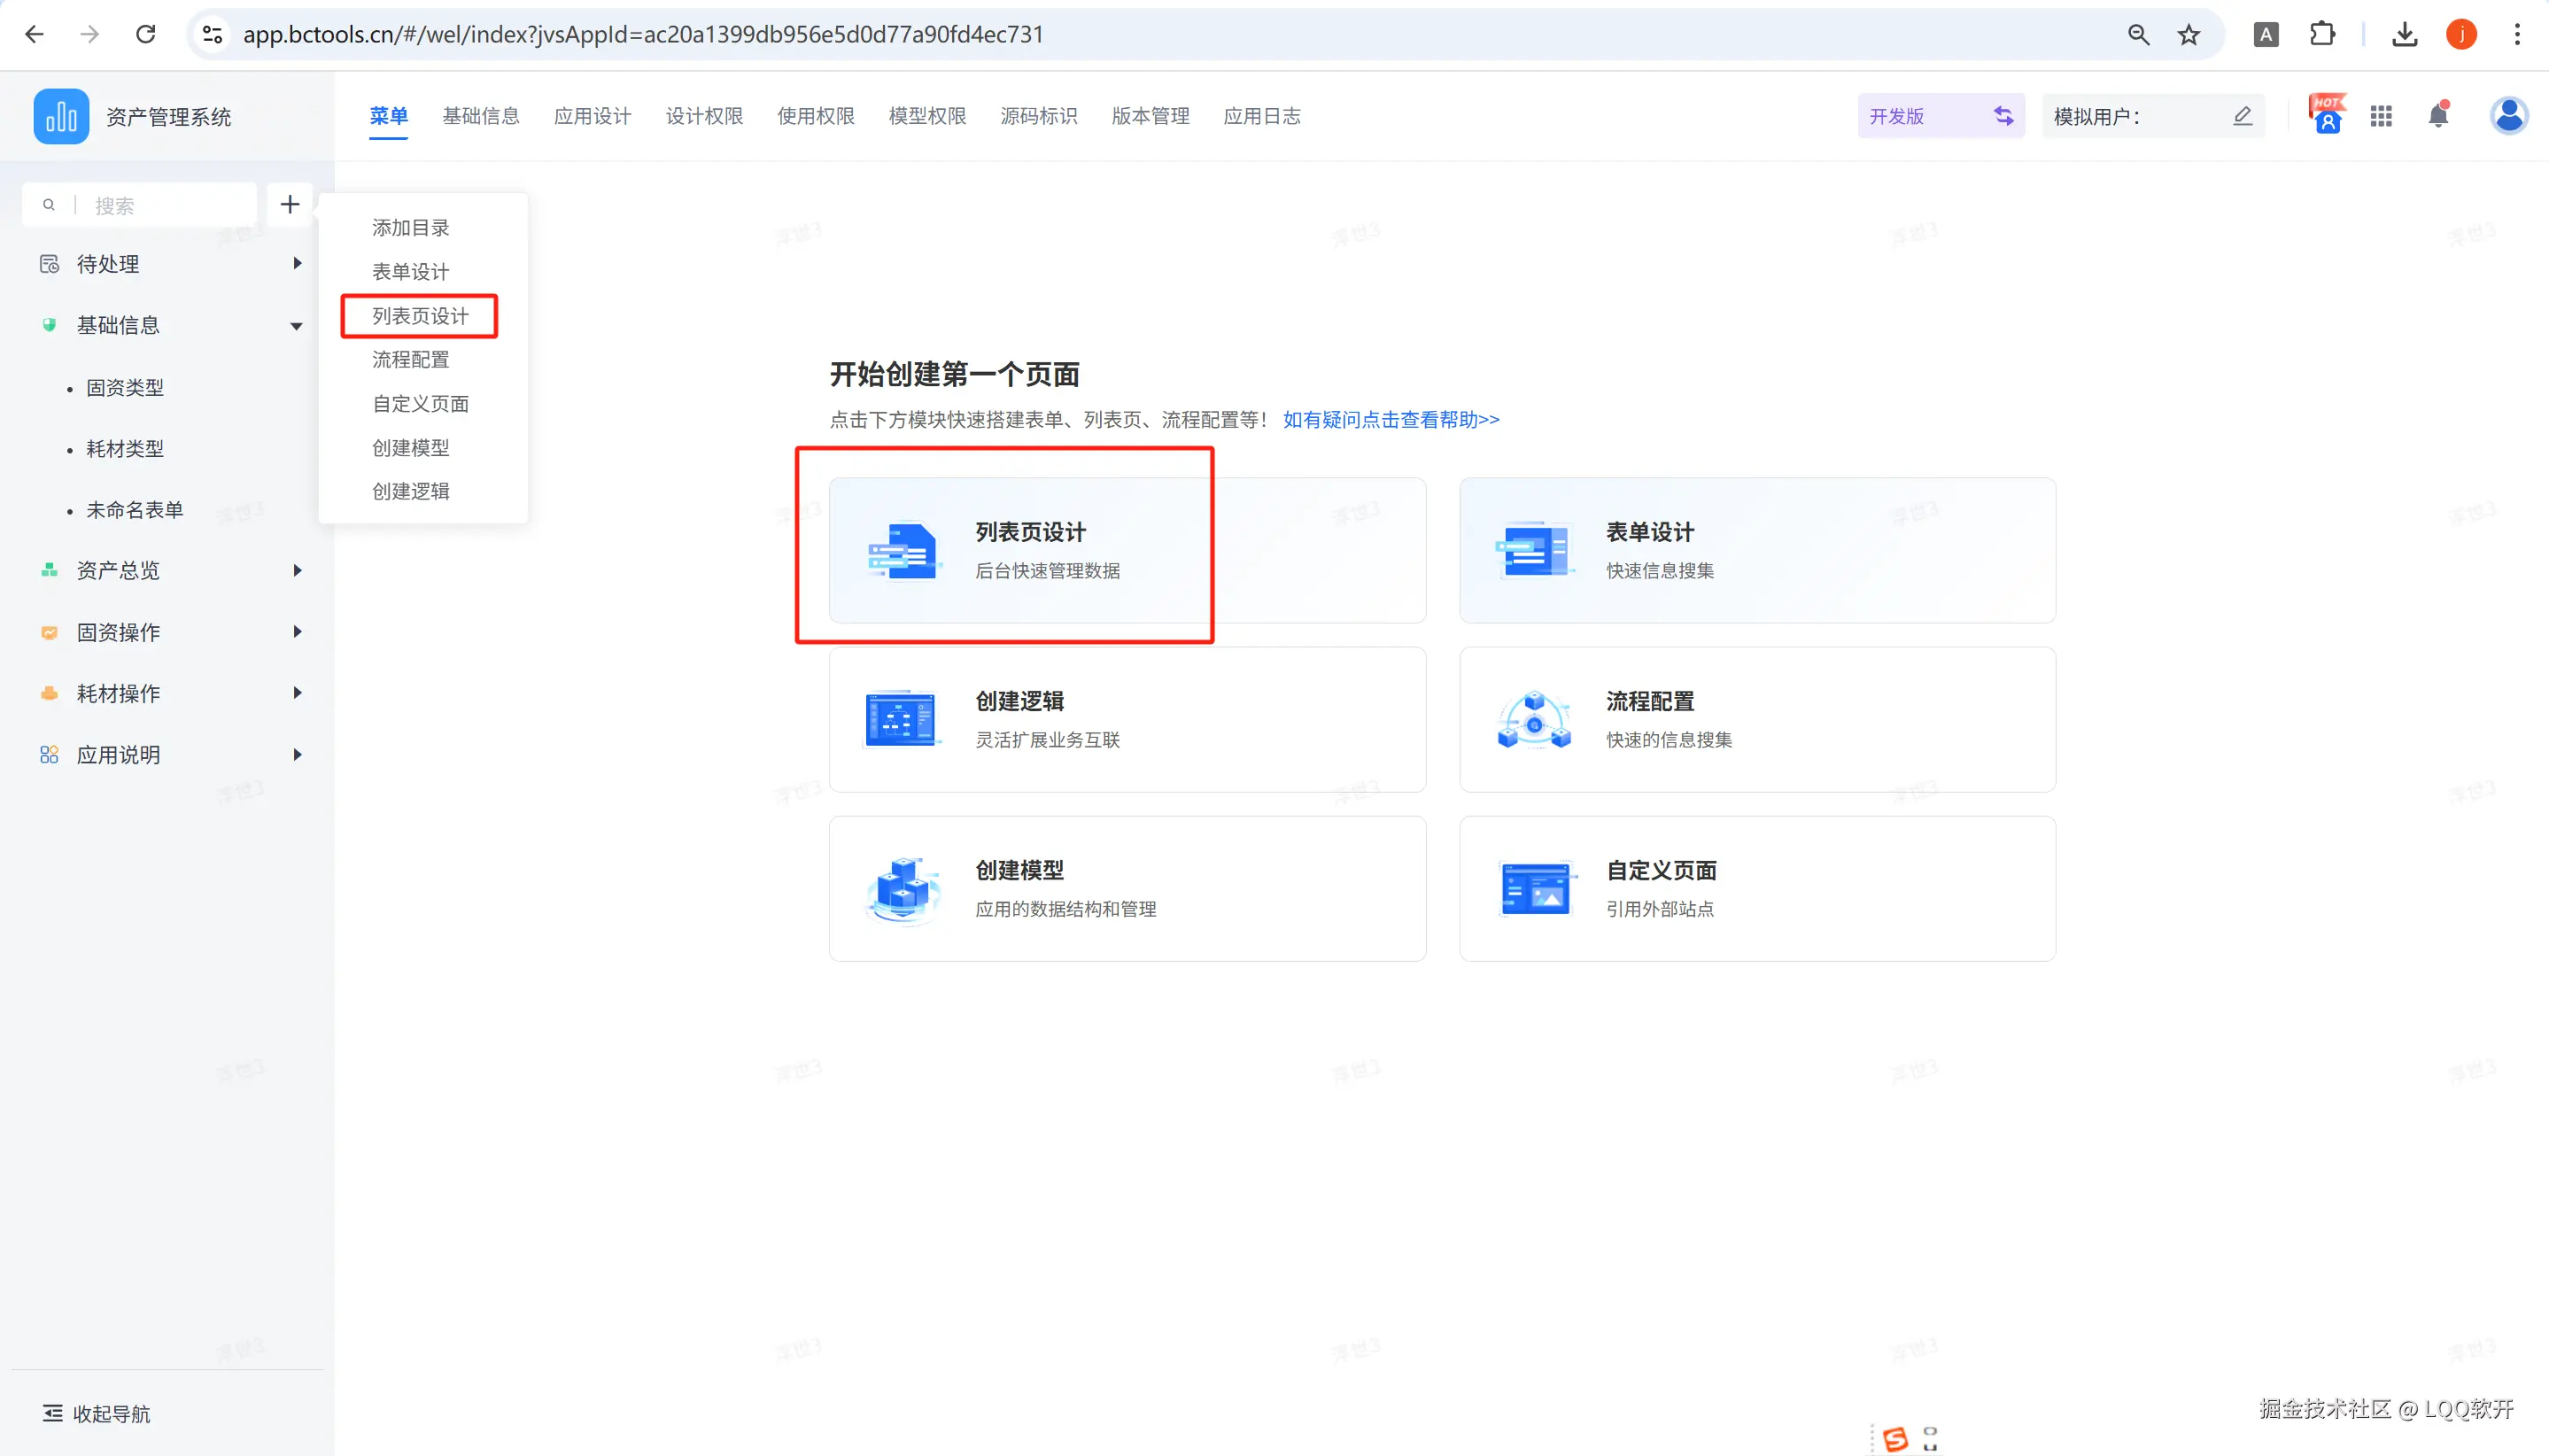Click the notification bell icon
The image size is (2549, 1456).
2438,116
